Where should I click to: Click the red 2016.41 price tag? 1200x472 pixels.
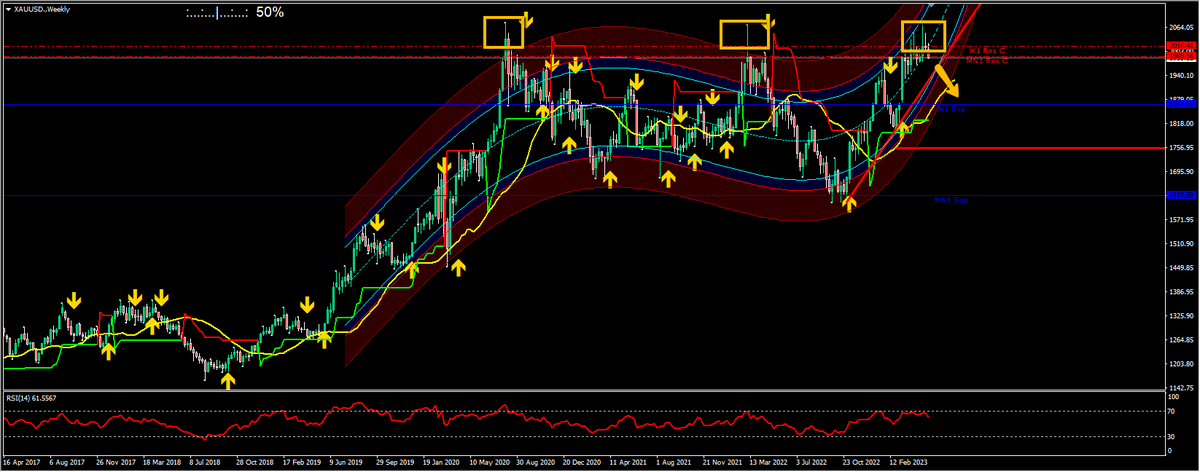coord(1182,46)
